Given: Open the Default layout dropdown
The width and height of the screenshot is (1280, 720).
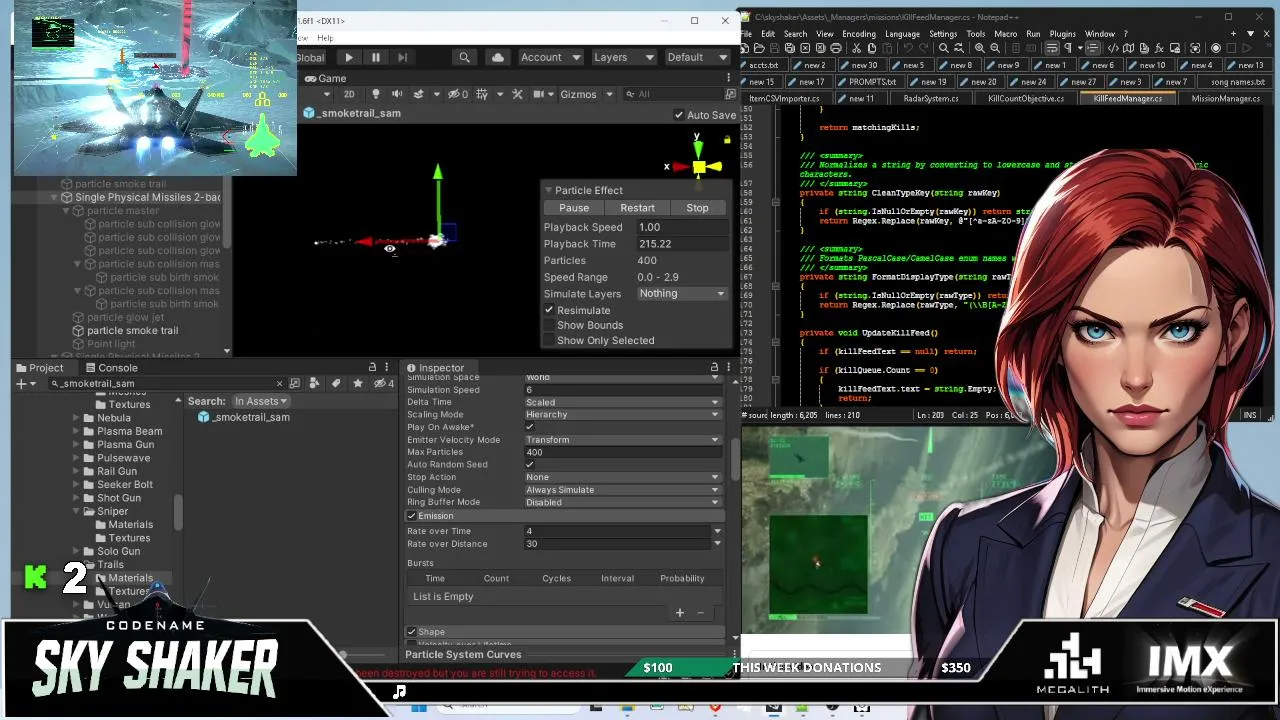Looking at the screenshot, I should [x=696, y=58].
